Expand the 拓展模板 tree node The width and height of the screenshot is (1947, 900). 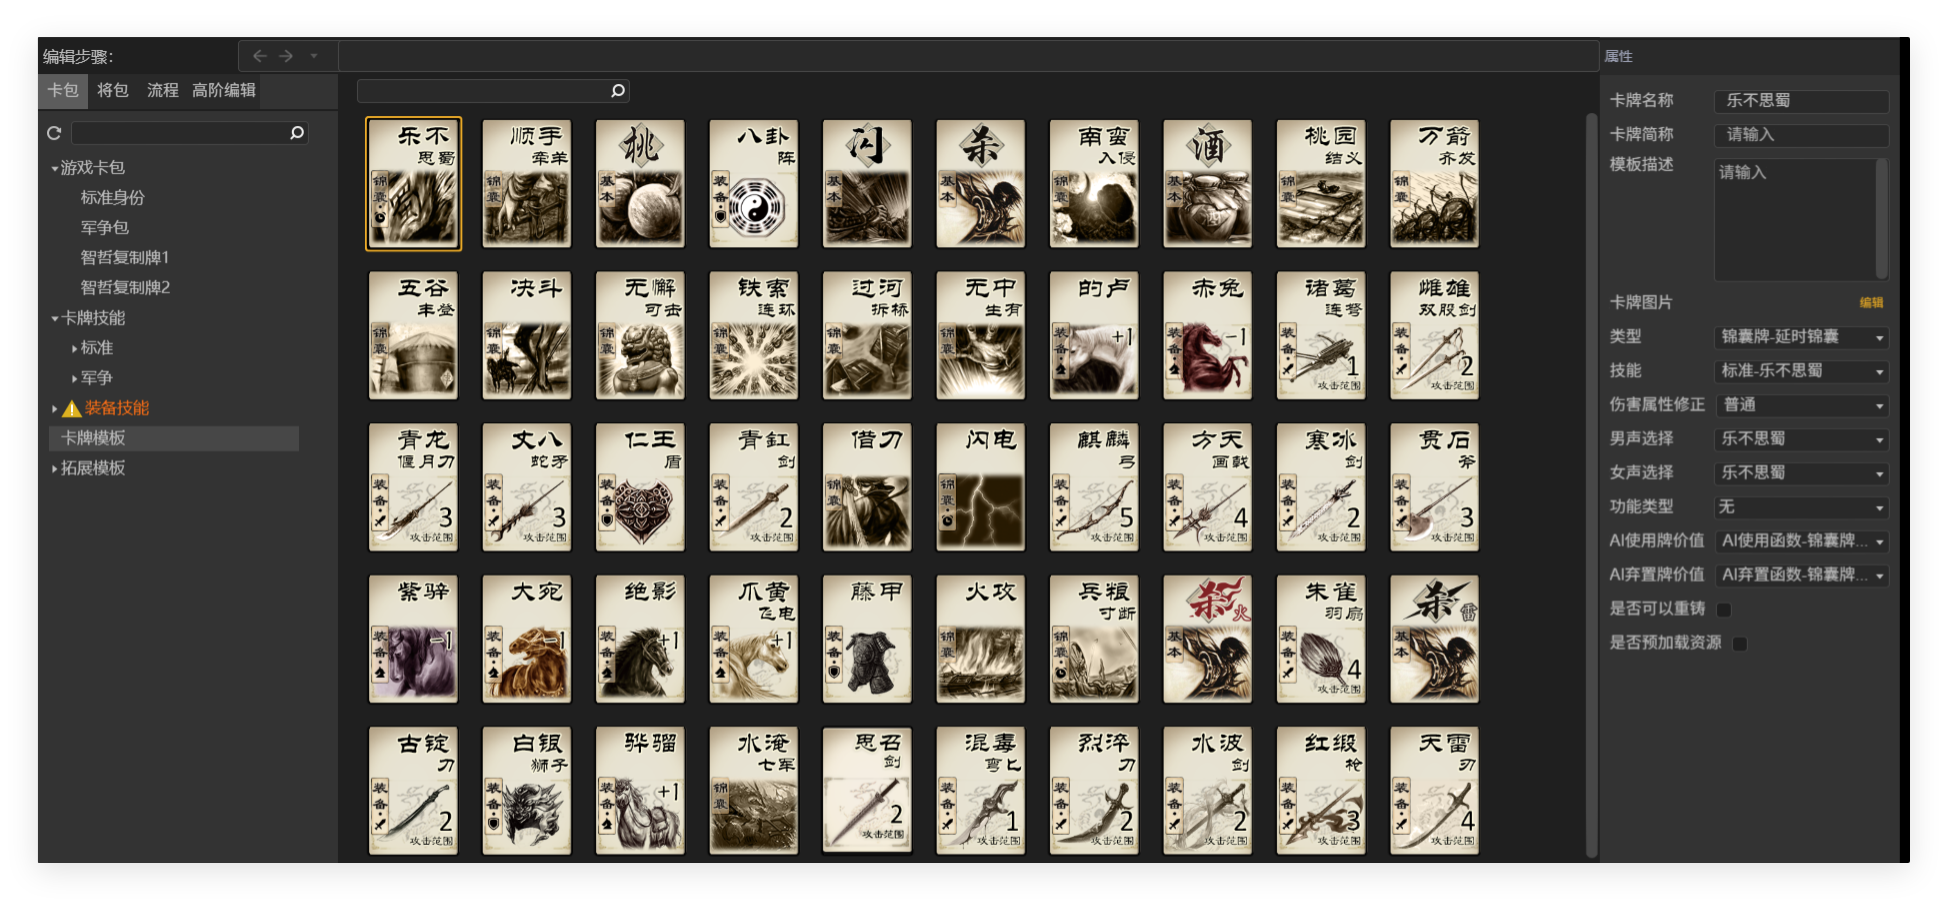coord(55,468)
